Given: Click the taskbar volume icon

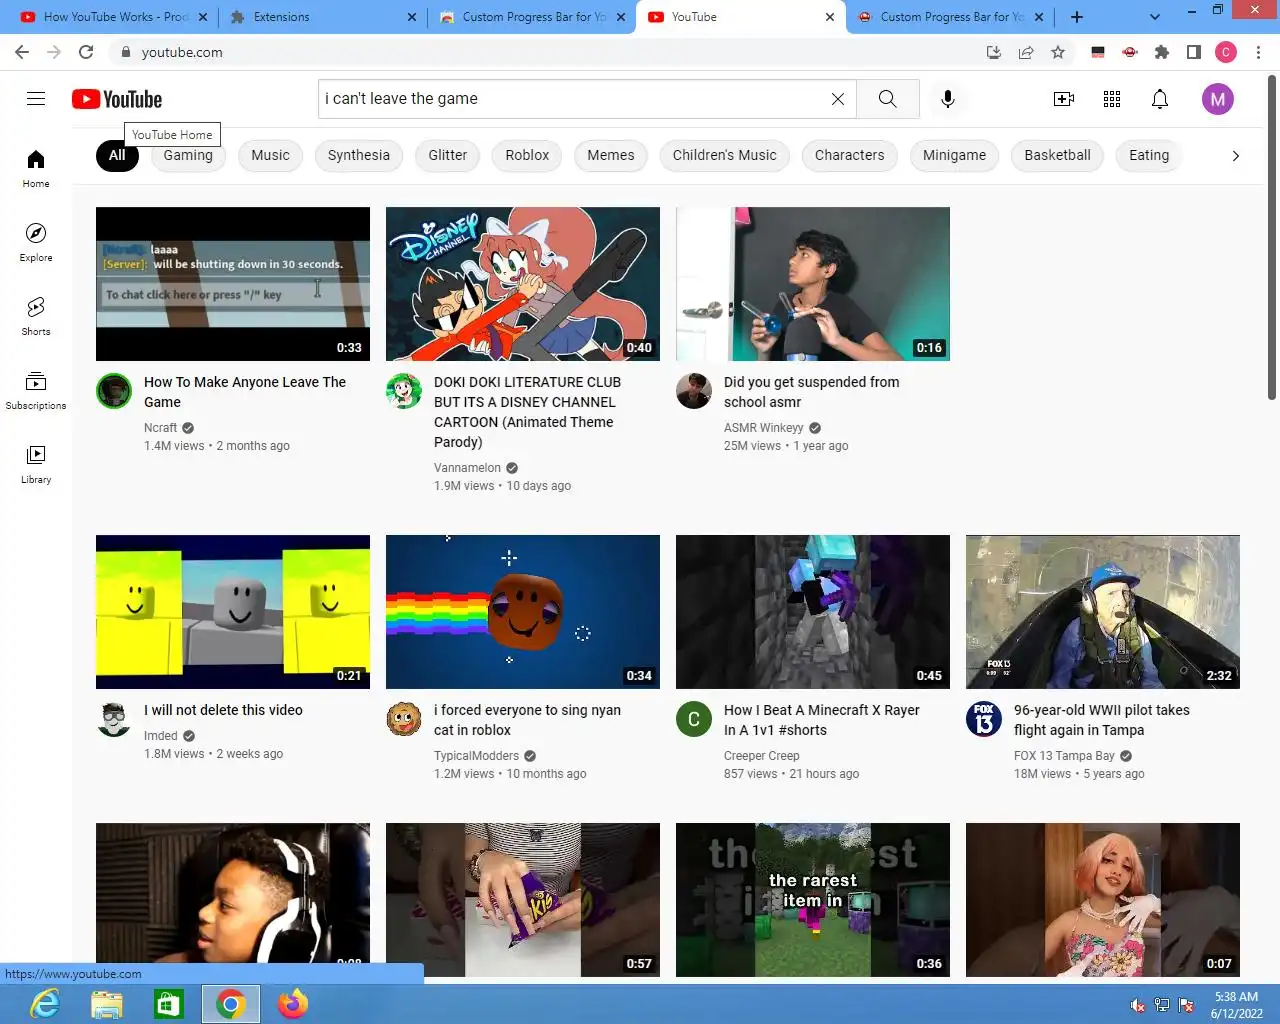Looking at the screenshot, I should tap(1137, 1005).
